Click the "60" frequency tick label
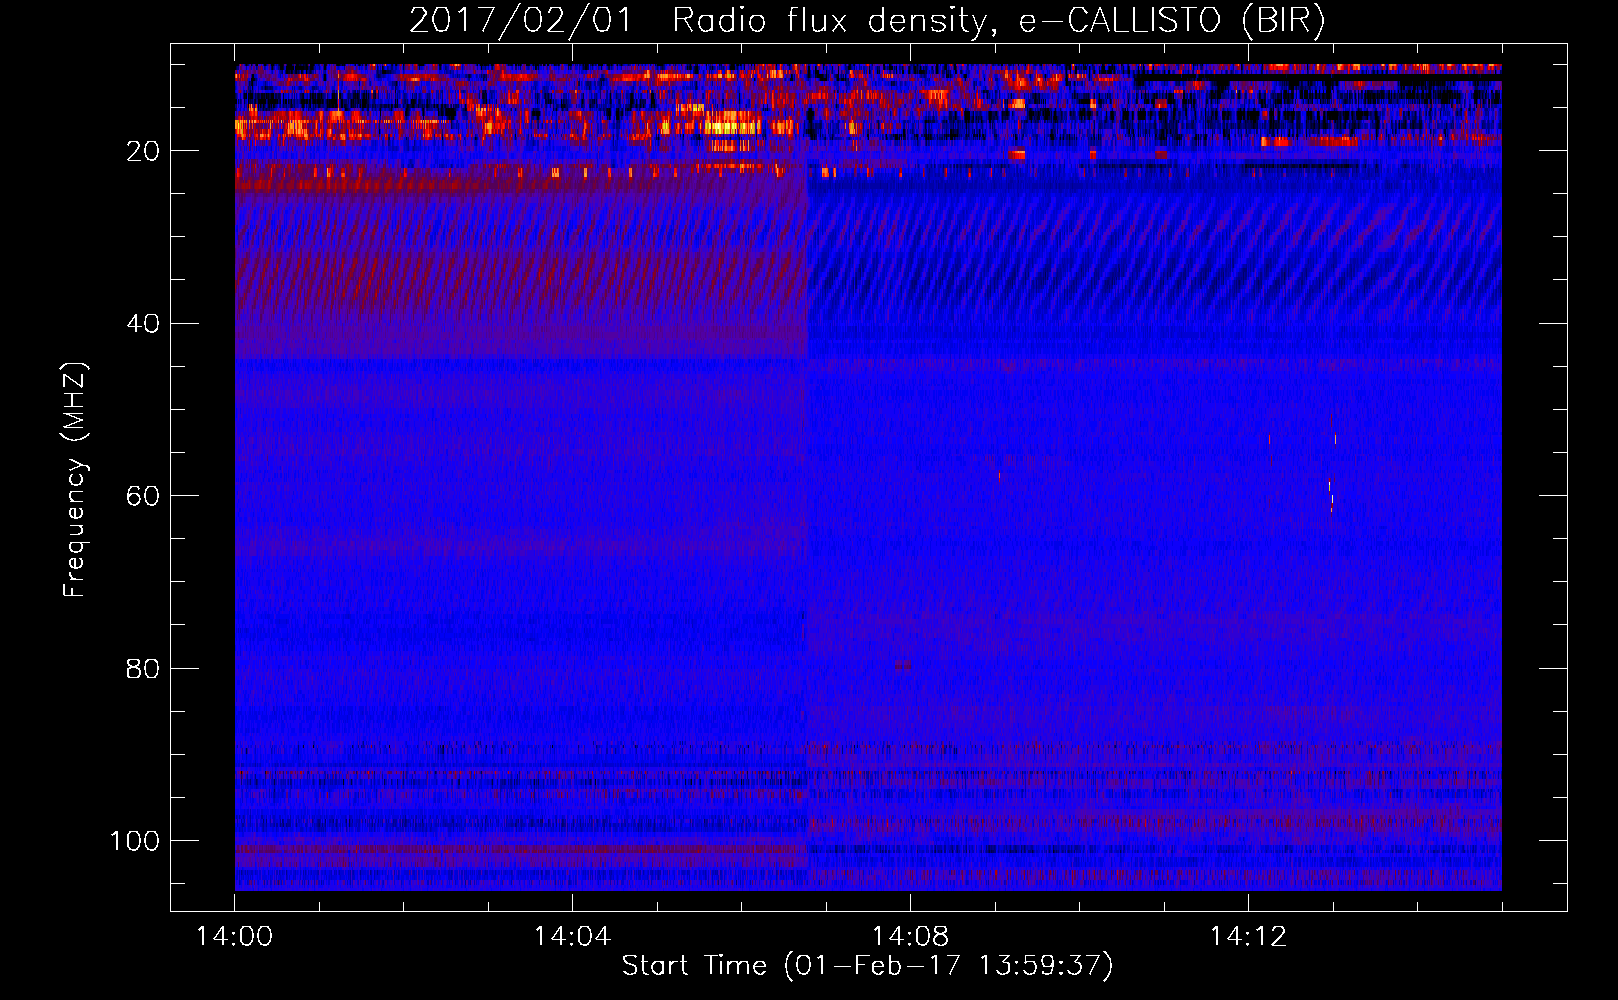This screenshot has height=1000, width=1618. coord(143,496)
